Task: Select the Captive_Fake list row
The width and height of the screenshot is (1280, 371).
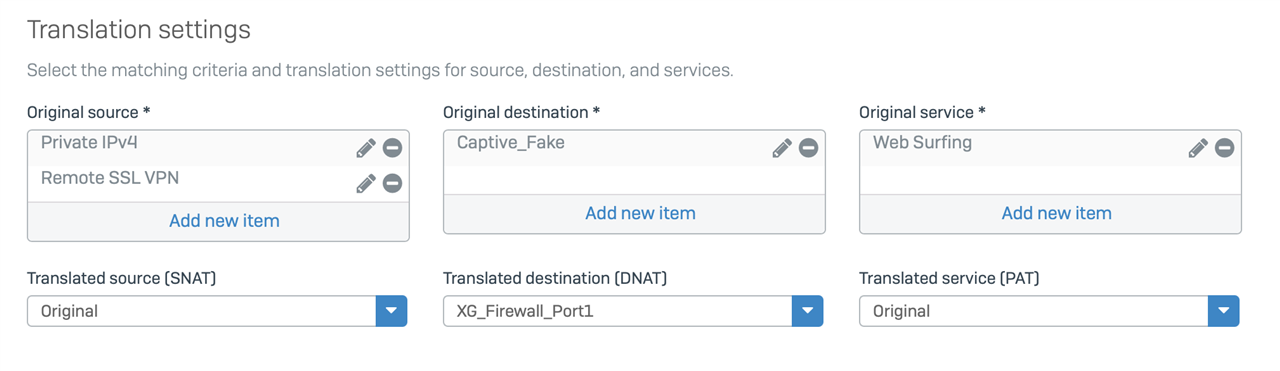Action: pyautogui.click(x=634, y=148)
